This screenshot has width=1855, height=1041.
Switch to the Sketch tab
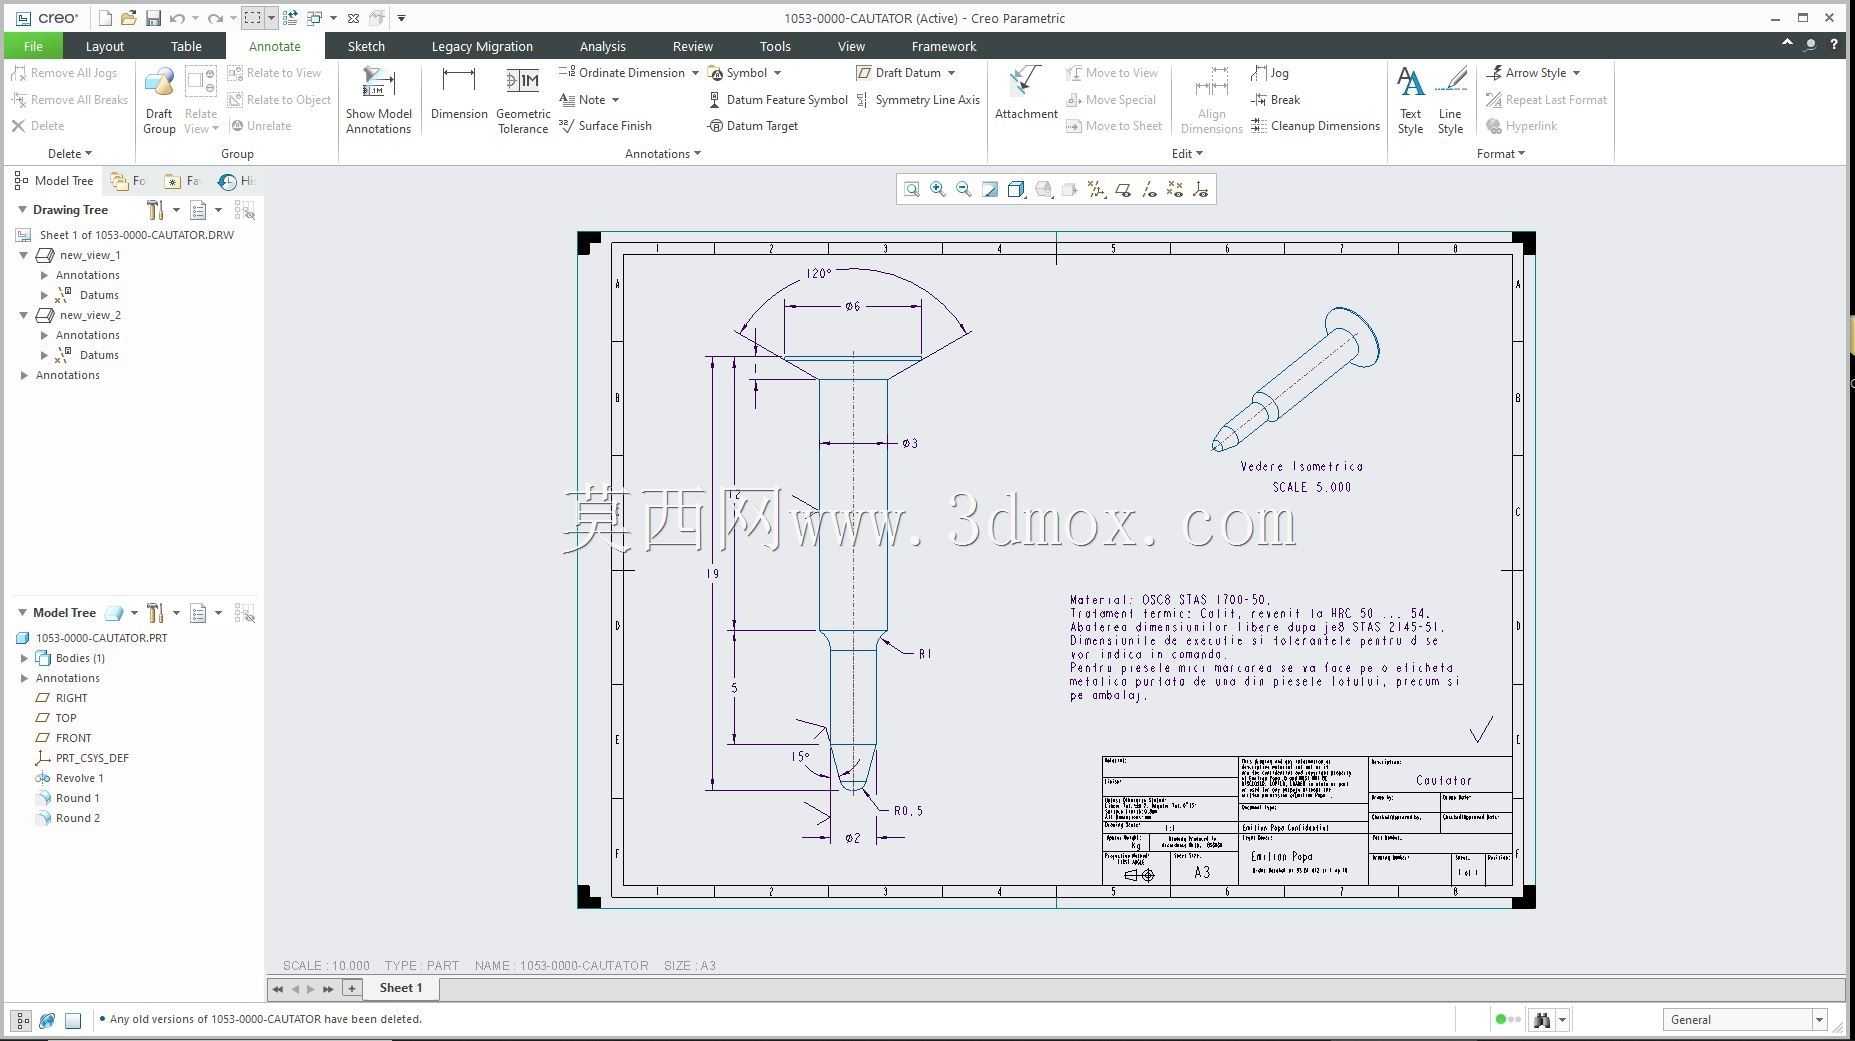(x=366, y=46)
